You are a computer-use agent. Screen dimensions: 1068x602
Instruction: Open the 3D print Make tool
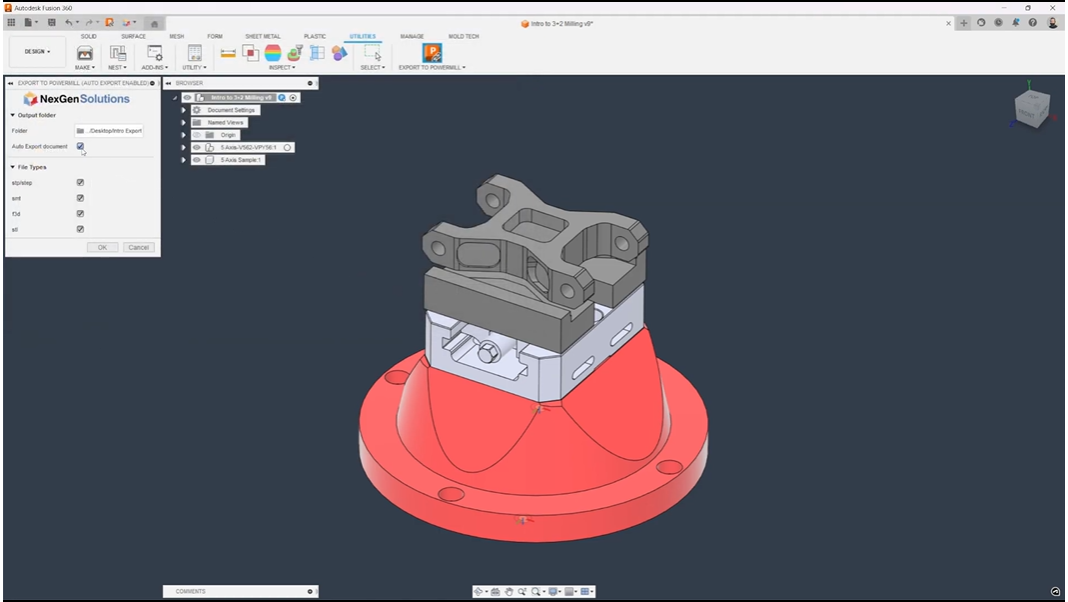(84, 53)
